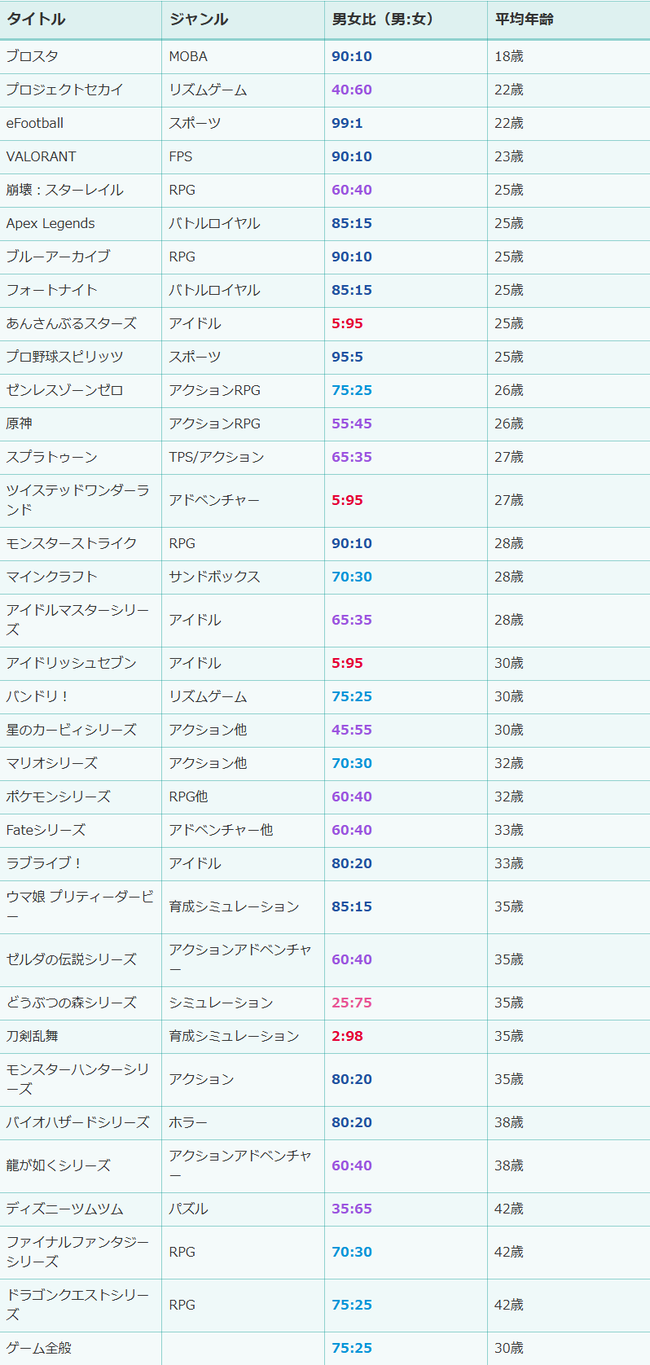Click the 35:65 ratio value

tap(352, 1210)
